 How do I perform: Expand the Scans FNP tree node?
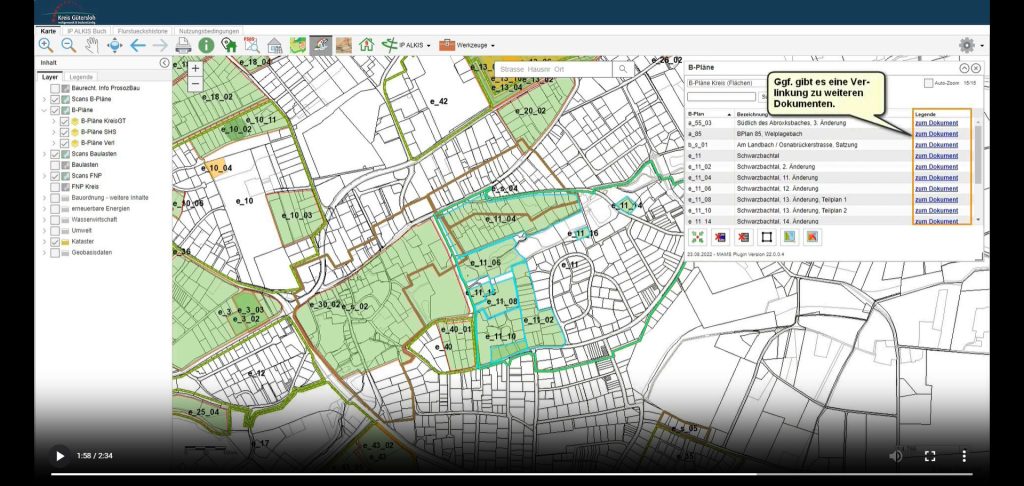(44, 176)
